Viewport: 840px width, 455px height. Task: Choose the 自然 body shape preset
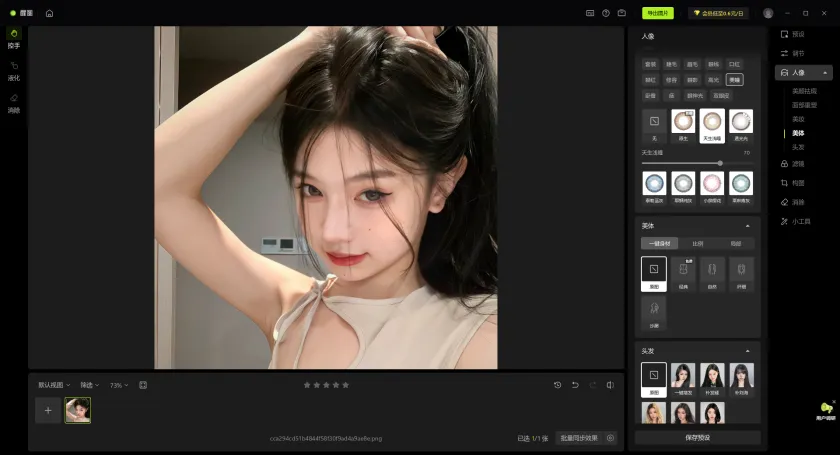point(712,274)
